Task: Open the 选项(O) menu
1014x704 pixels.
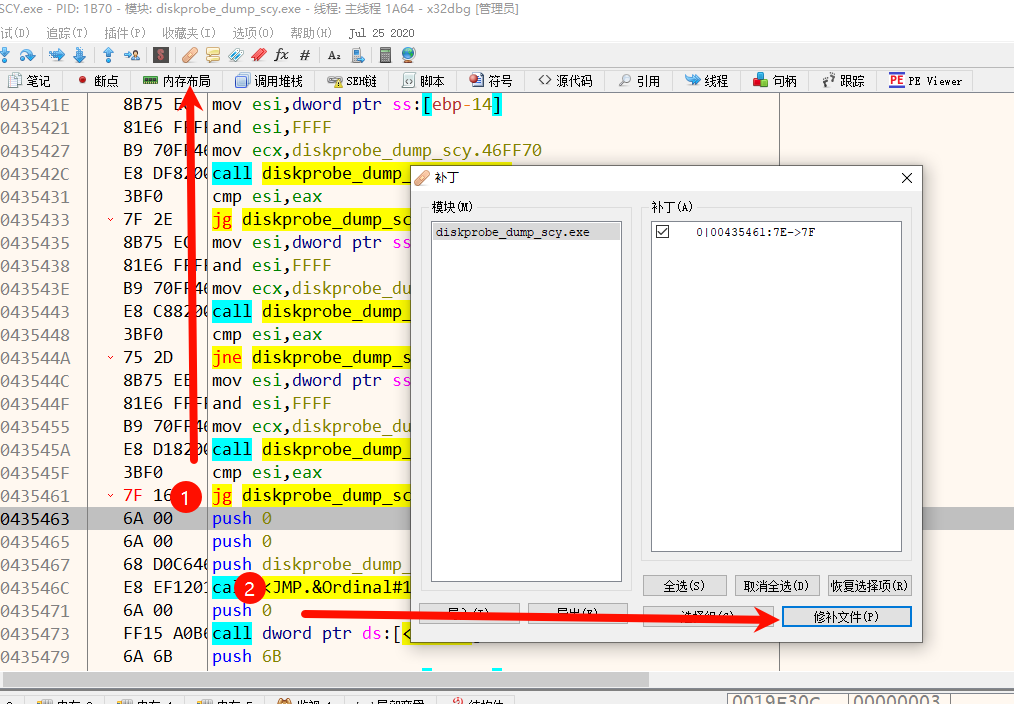Action: [253, 33]
